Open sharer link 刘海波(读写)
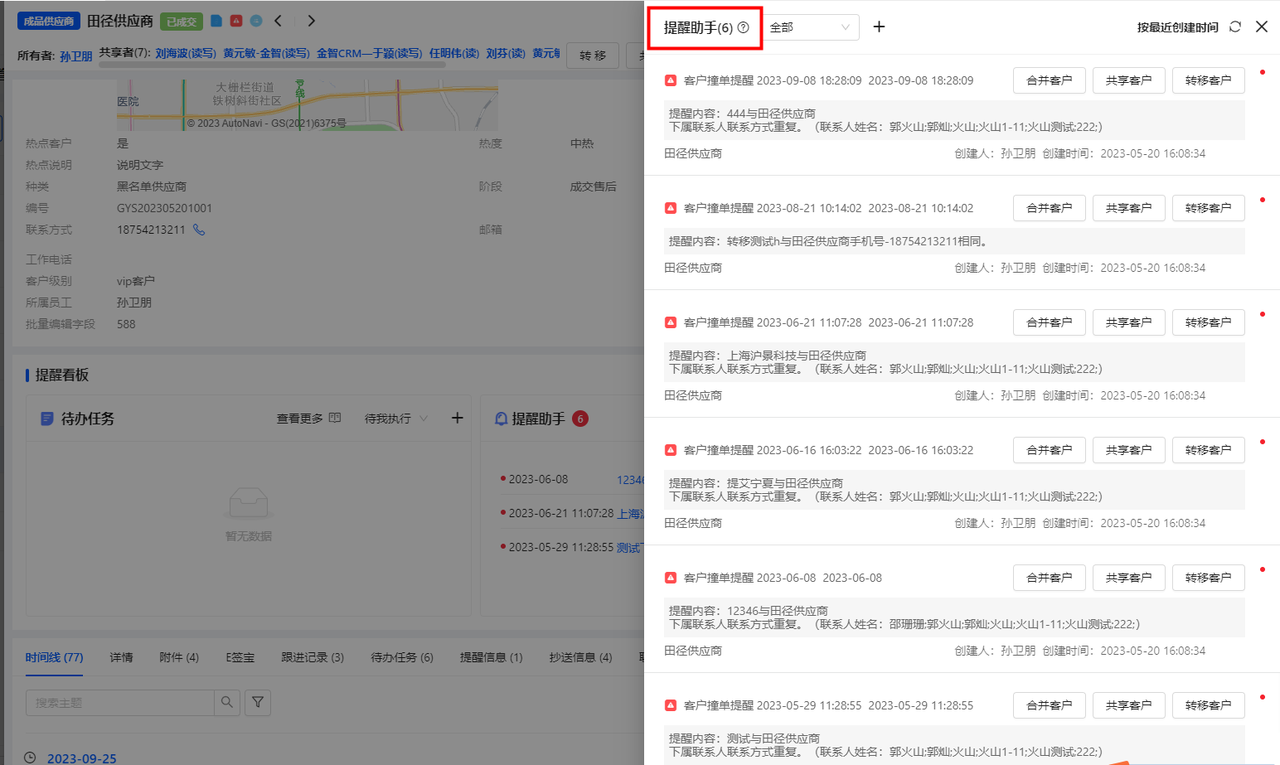Image resolution: width=1280 pixels, height=765 pixels. point(186,53)
